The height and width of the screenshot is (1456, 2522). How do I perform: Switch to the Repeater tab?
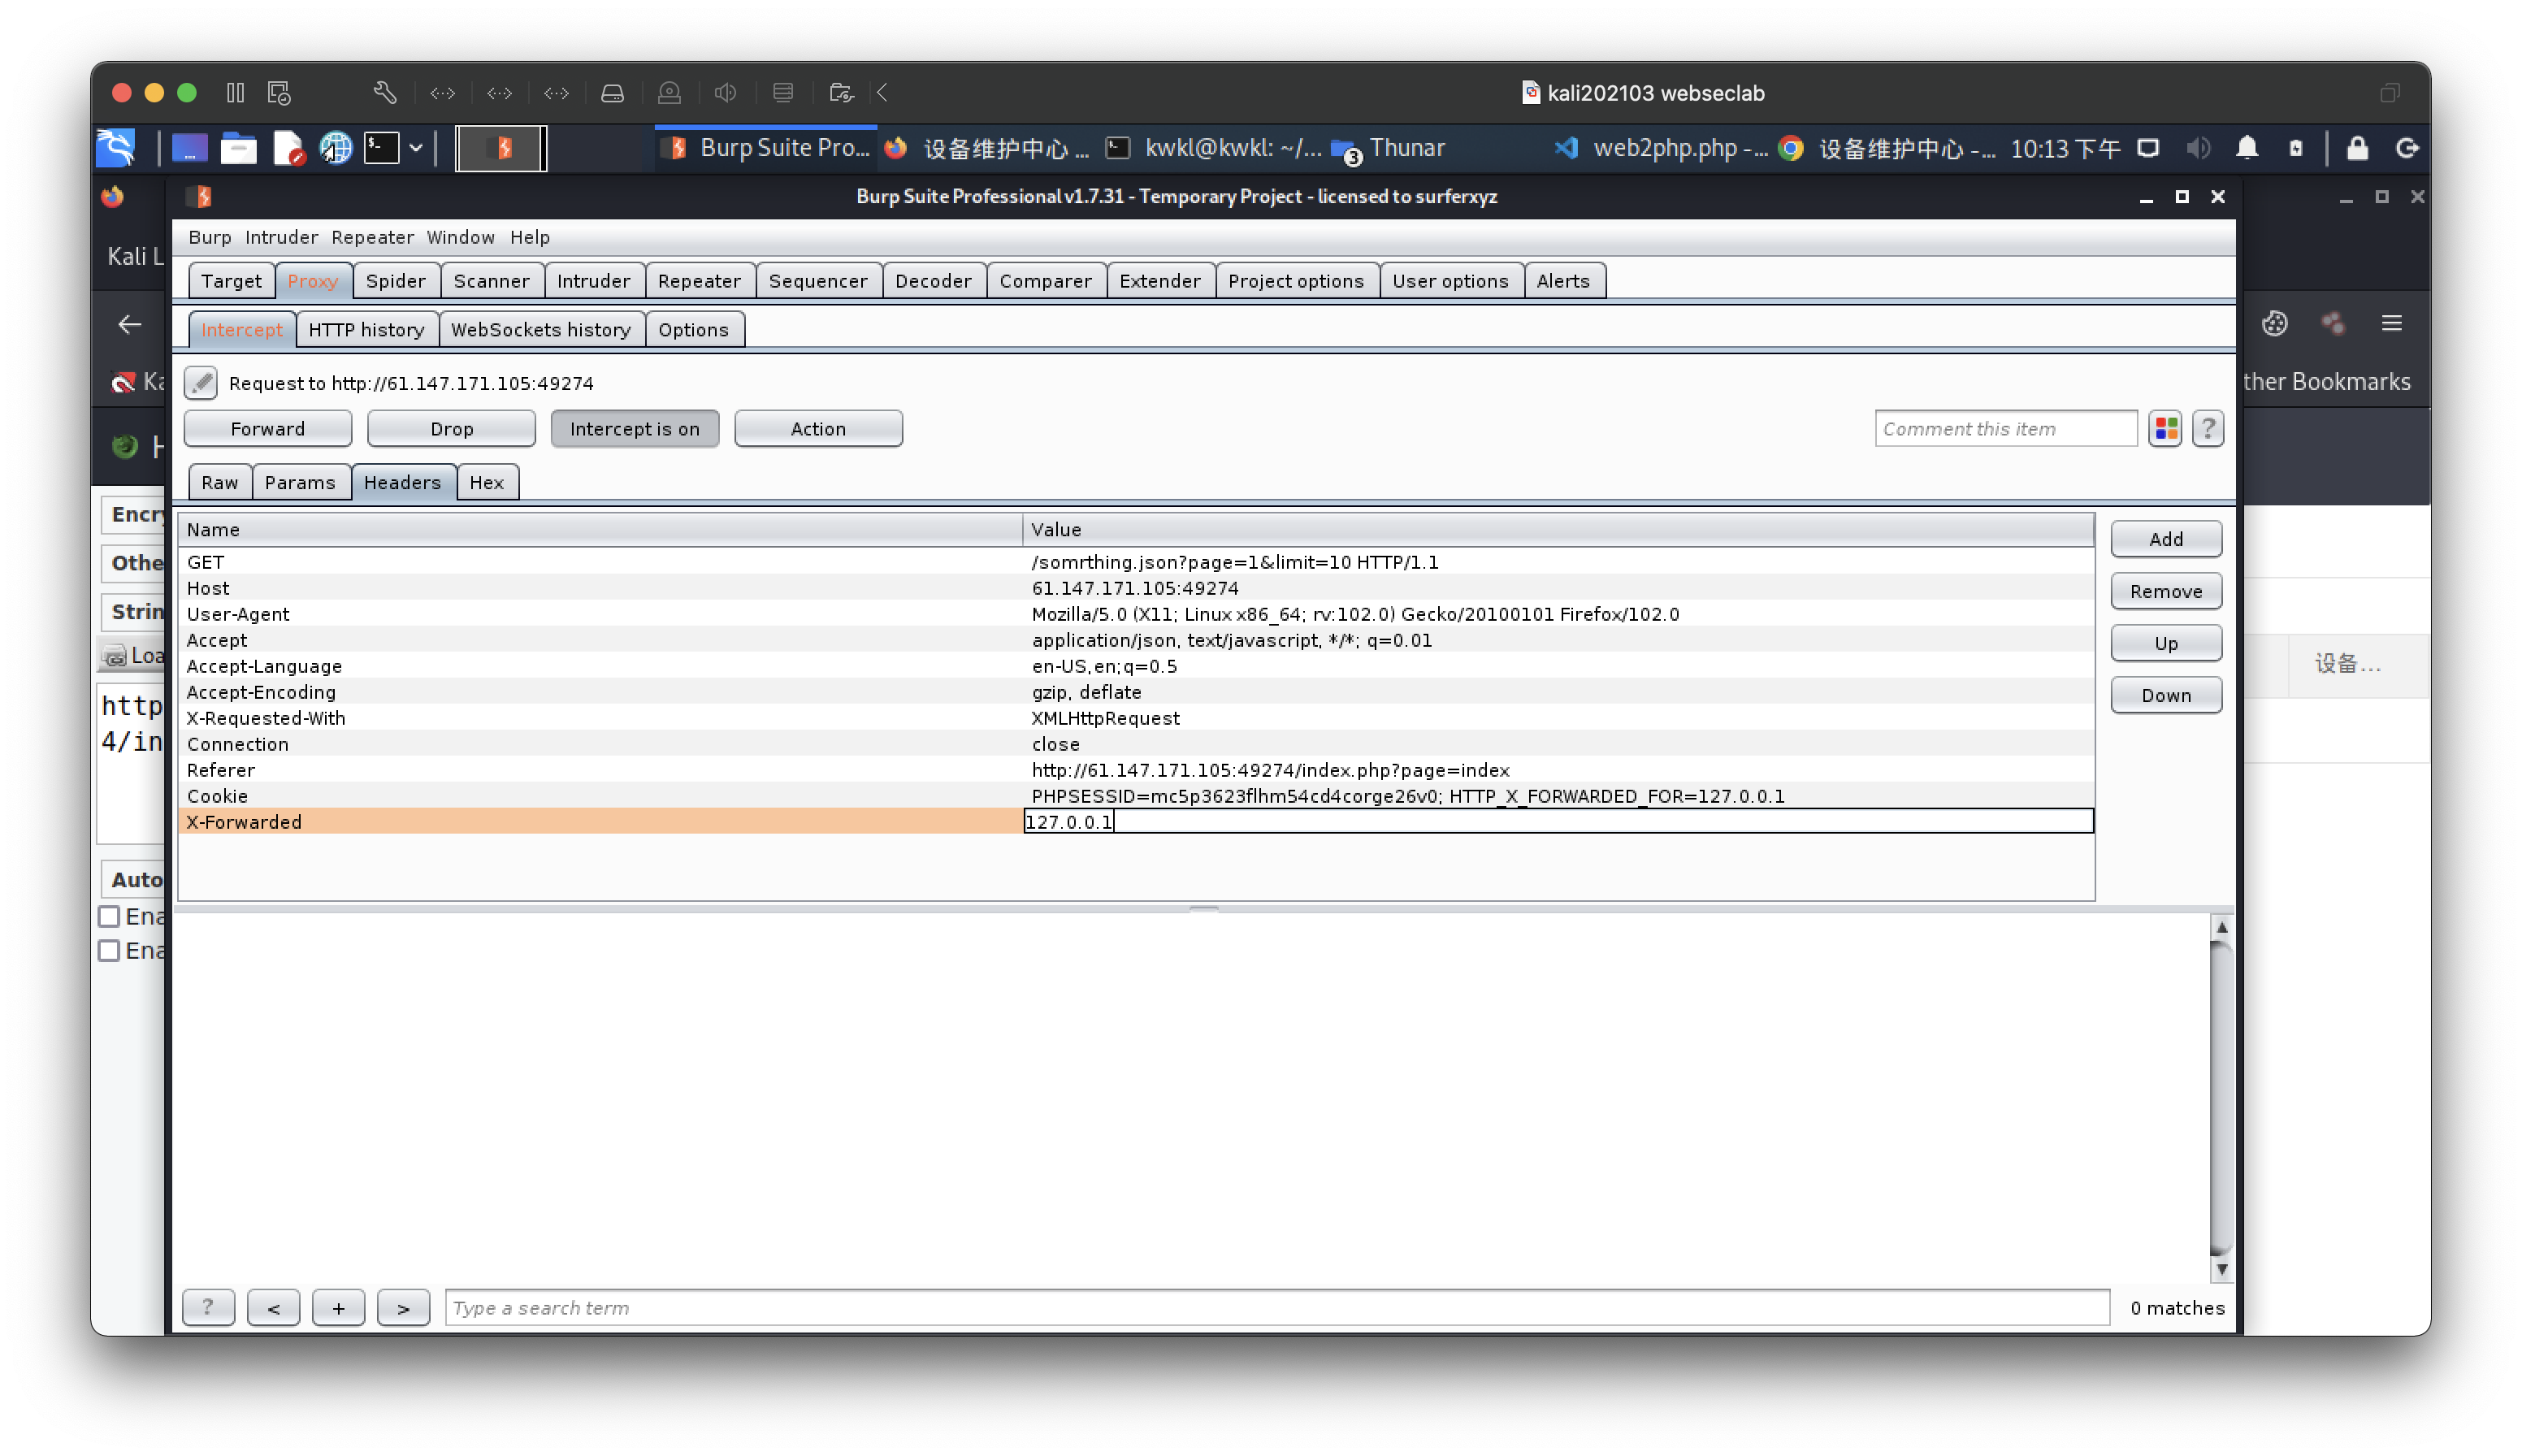(698, 281)
